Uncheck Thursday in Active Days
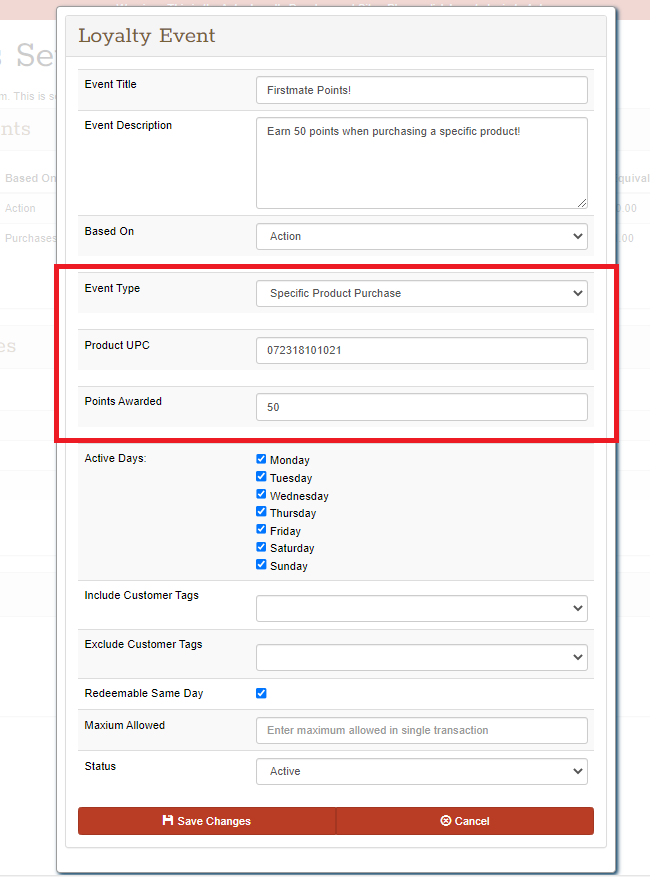The image size is (650, 877). [261, 512]
